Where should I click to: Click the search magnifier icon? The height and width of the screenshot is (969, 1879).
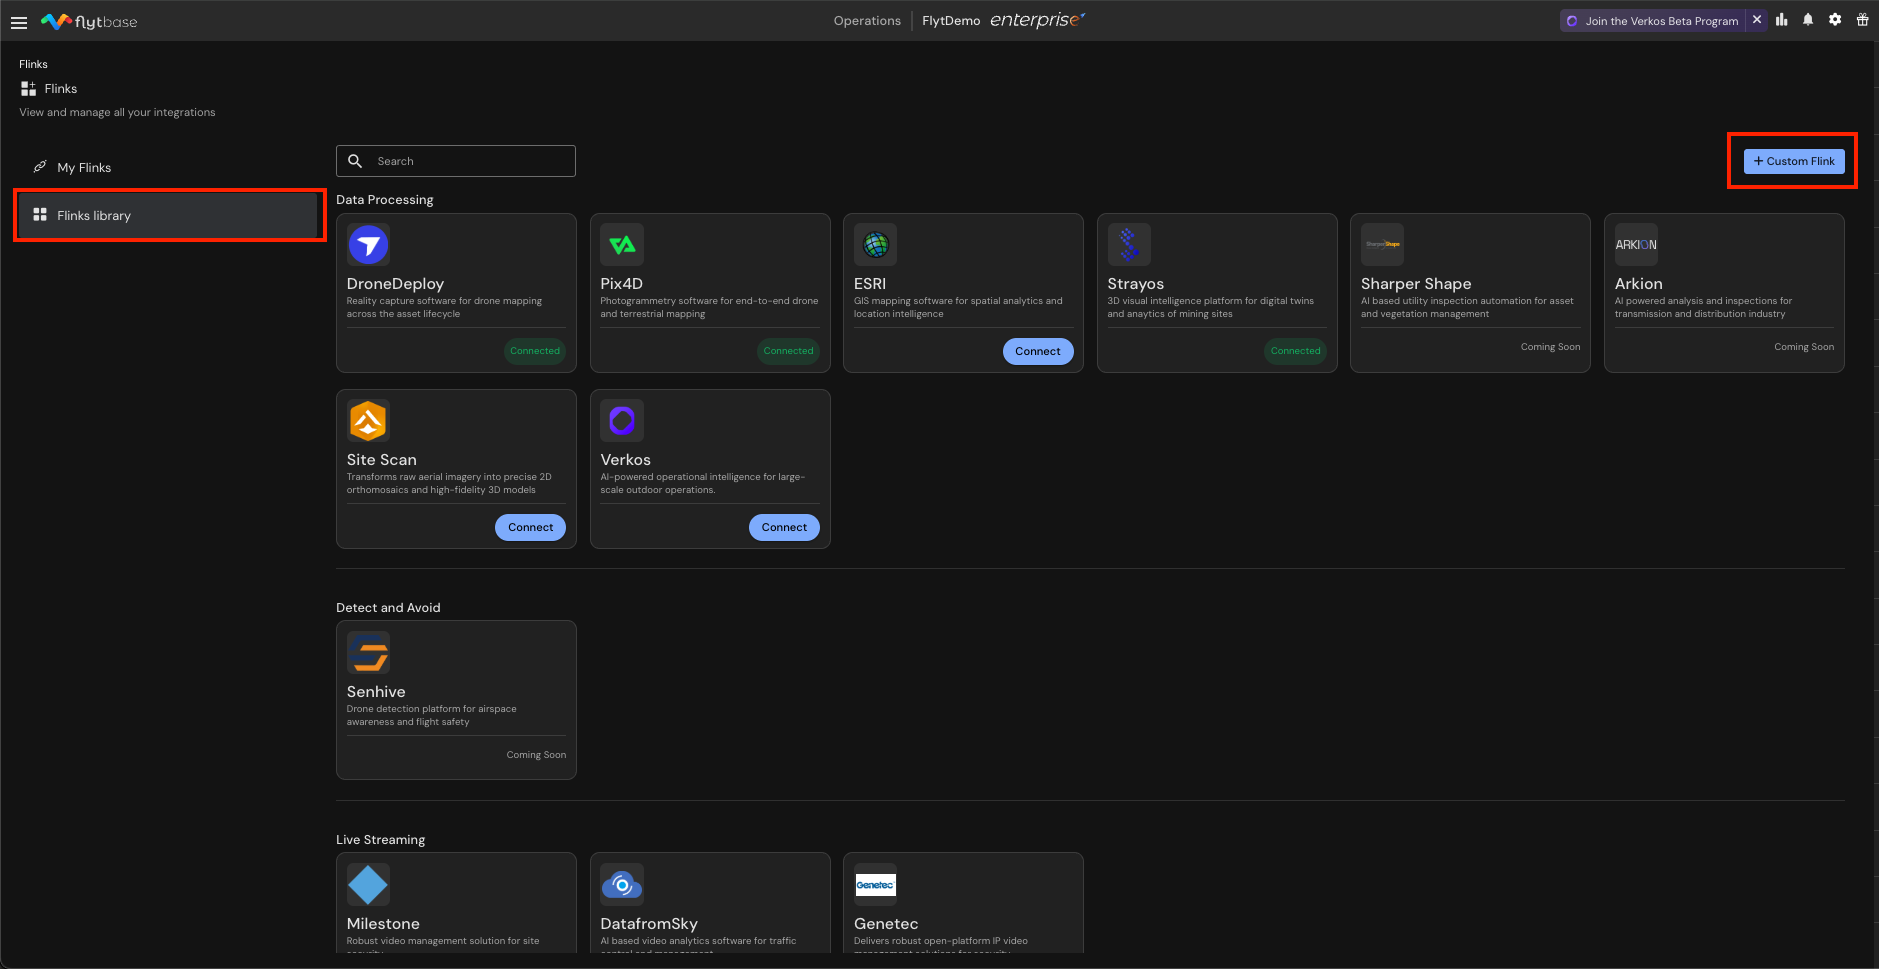(355, 161)
